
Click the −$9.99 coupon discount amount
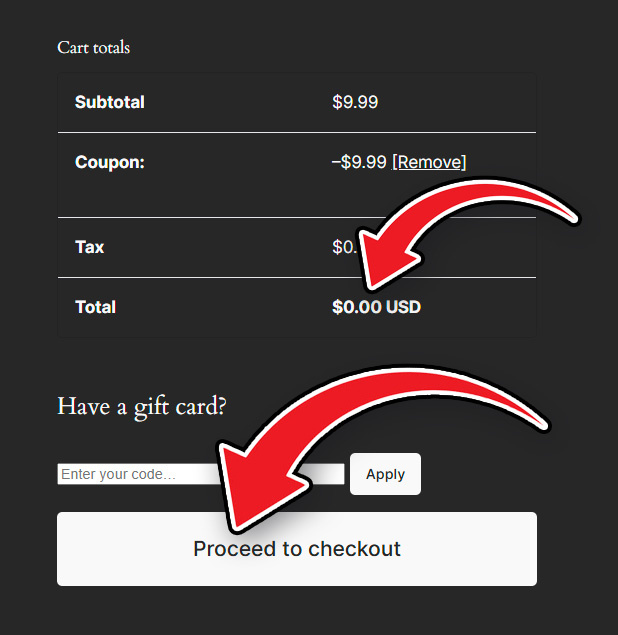pyautogui.click(x=359, y=162)
